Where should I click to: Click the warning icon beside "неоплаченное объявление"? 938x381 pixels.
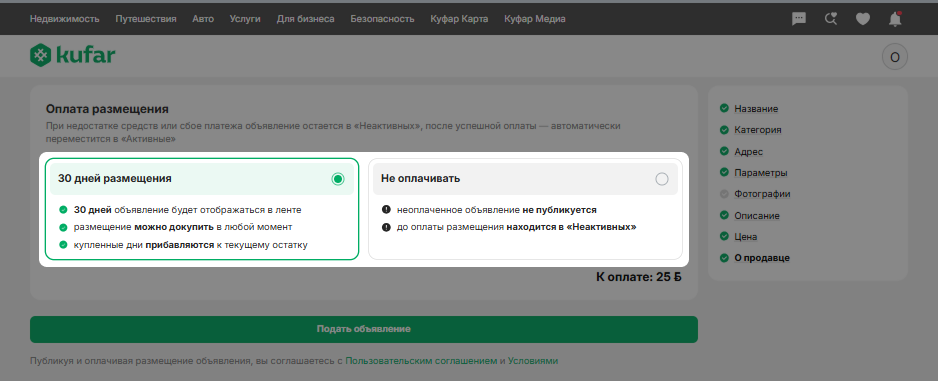[x=386, y=210]
